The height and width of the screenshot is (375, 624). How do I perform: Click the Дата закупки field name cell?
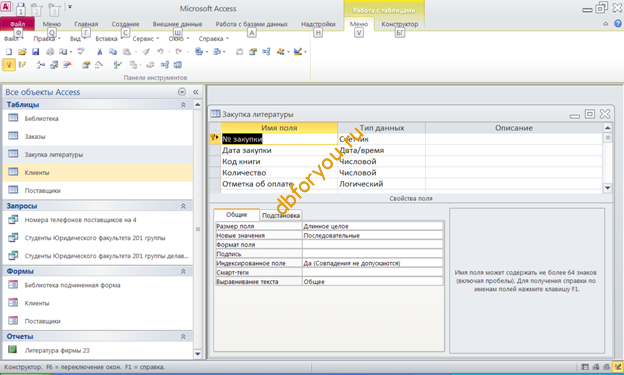point(279,150)
